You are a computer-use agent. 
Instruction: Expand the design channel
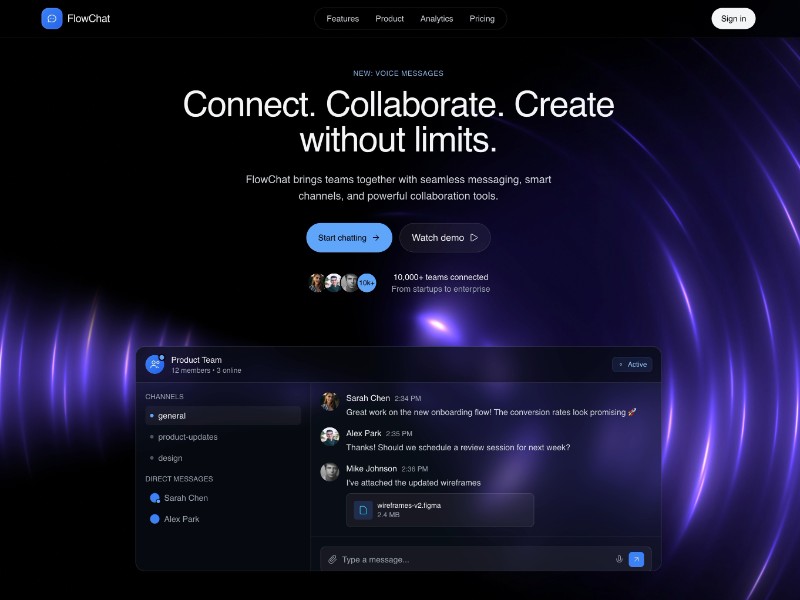171,457
